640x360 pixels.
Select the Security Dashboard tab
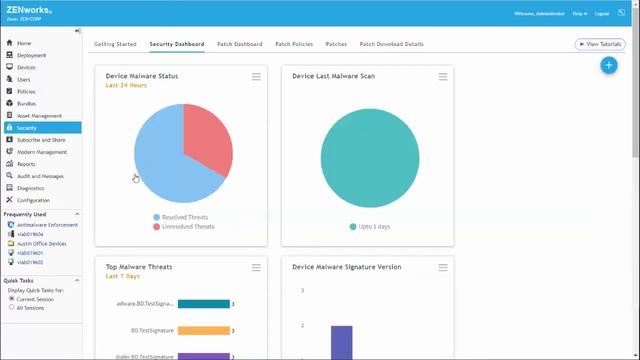pyautogui.click(x=177, y=44)
